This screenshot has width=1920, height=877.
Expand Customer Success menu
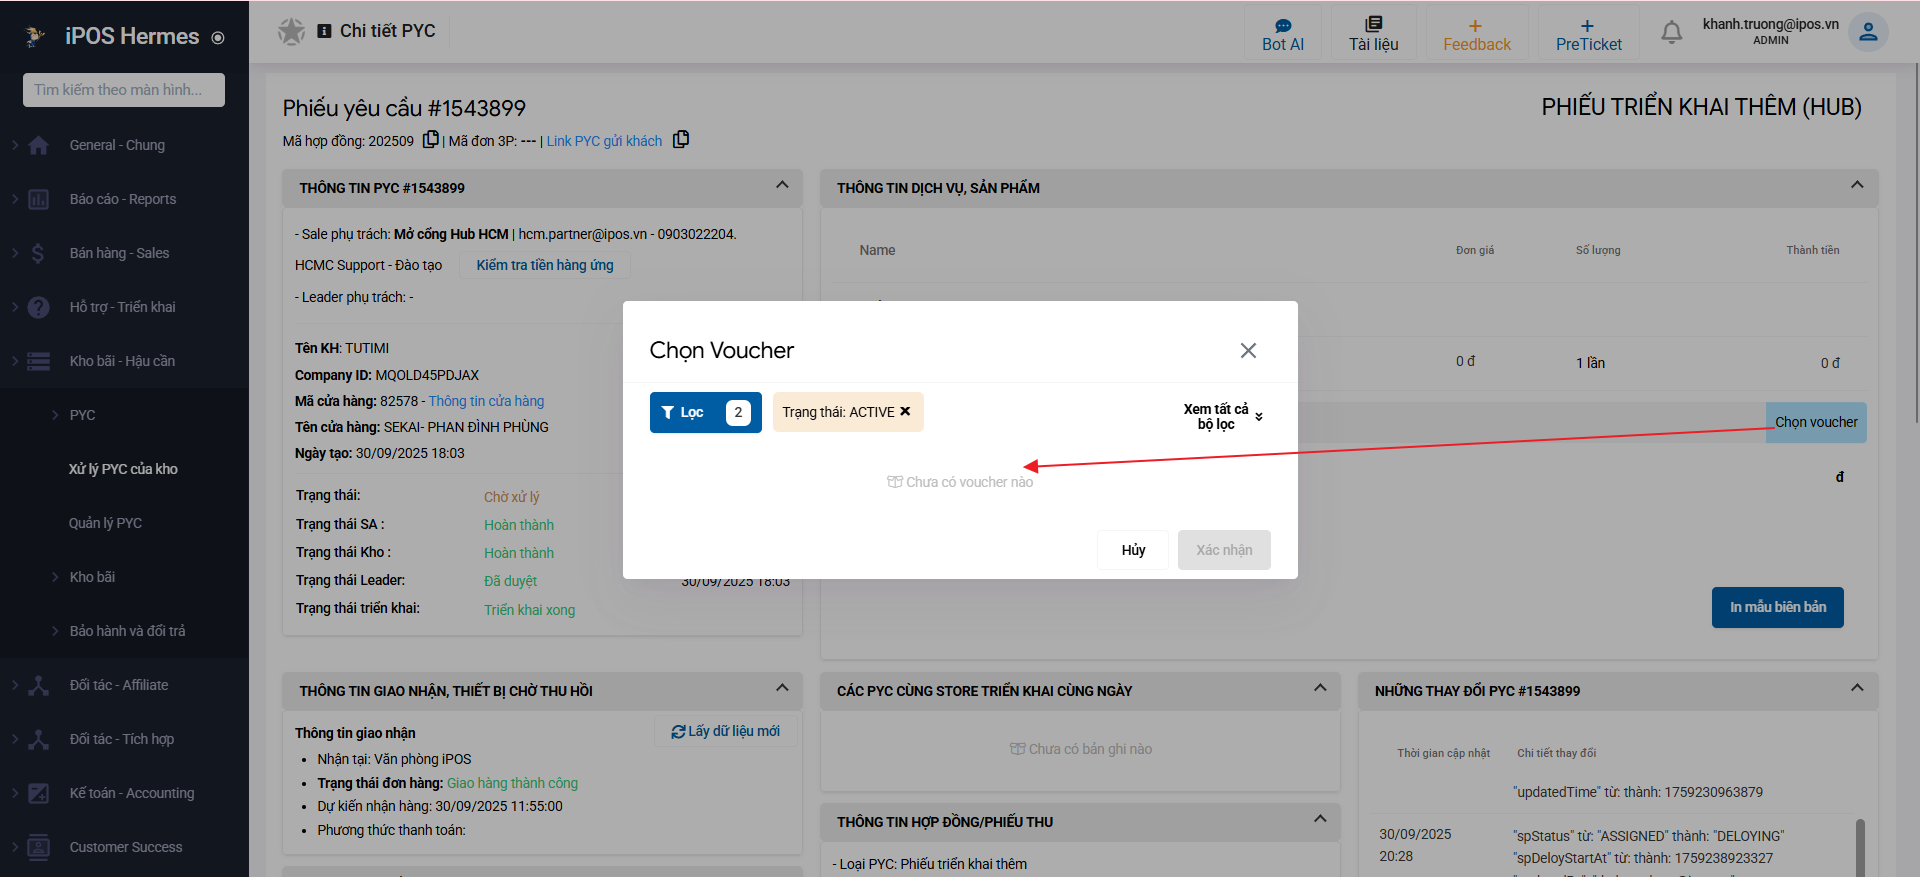tap(124, 847)
